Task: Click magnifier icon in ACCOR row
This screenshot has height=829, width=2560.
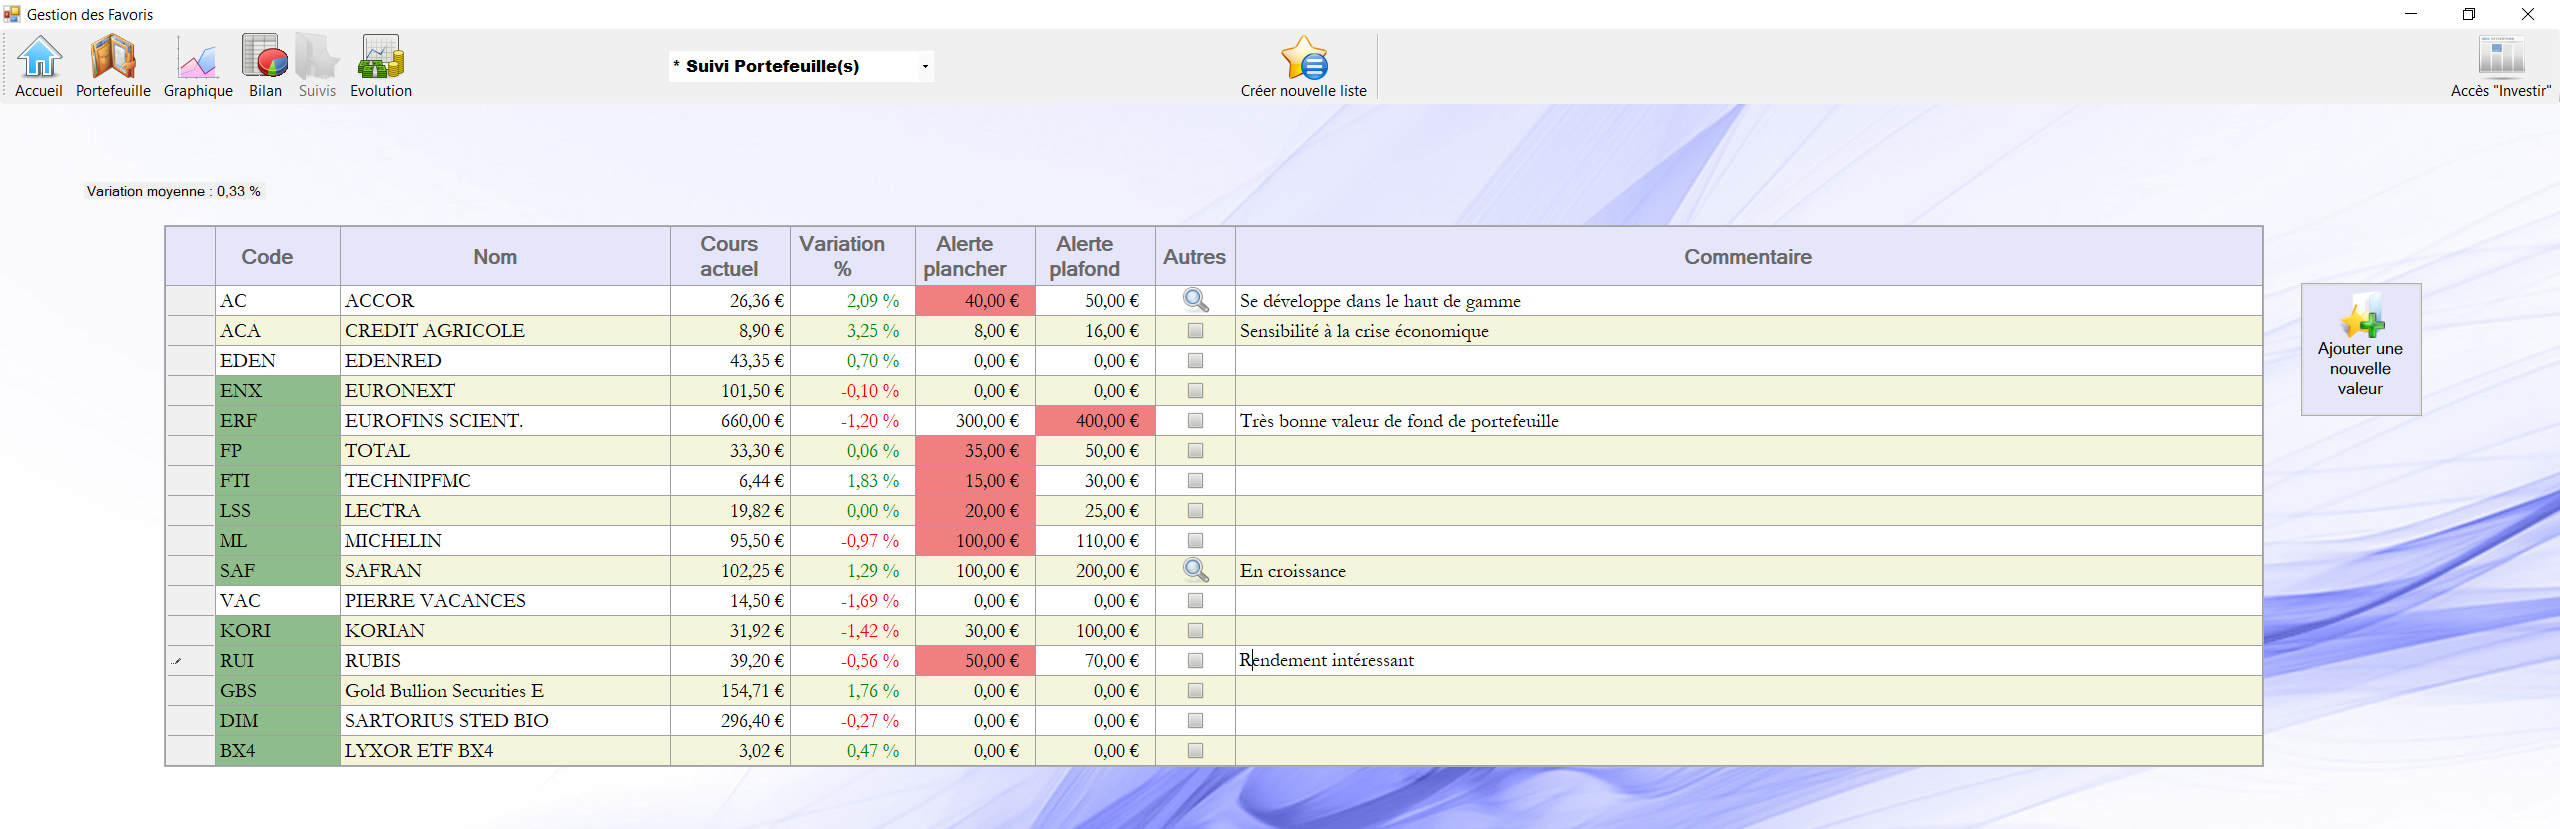Action: pyautogui.click(x=1195, y=300)
